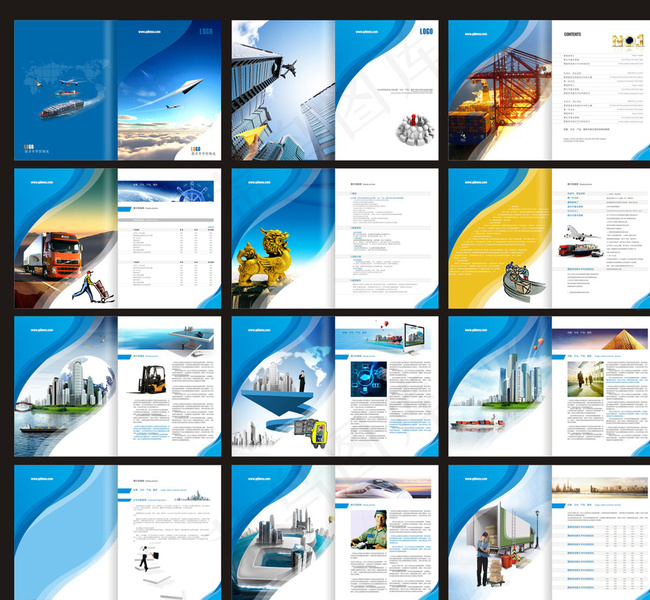Click the photo of businessmen walking
The height and width of the screenshot is (600, 650).
(585, 379)
